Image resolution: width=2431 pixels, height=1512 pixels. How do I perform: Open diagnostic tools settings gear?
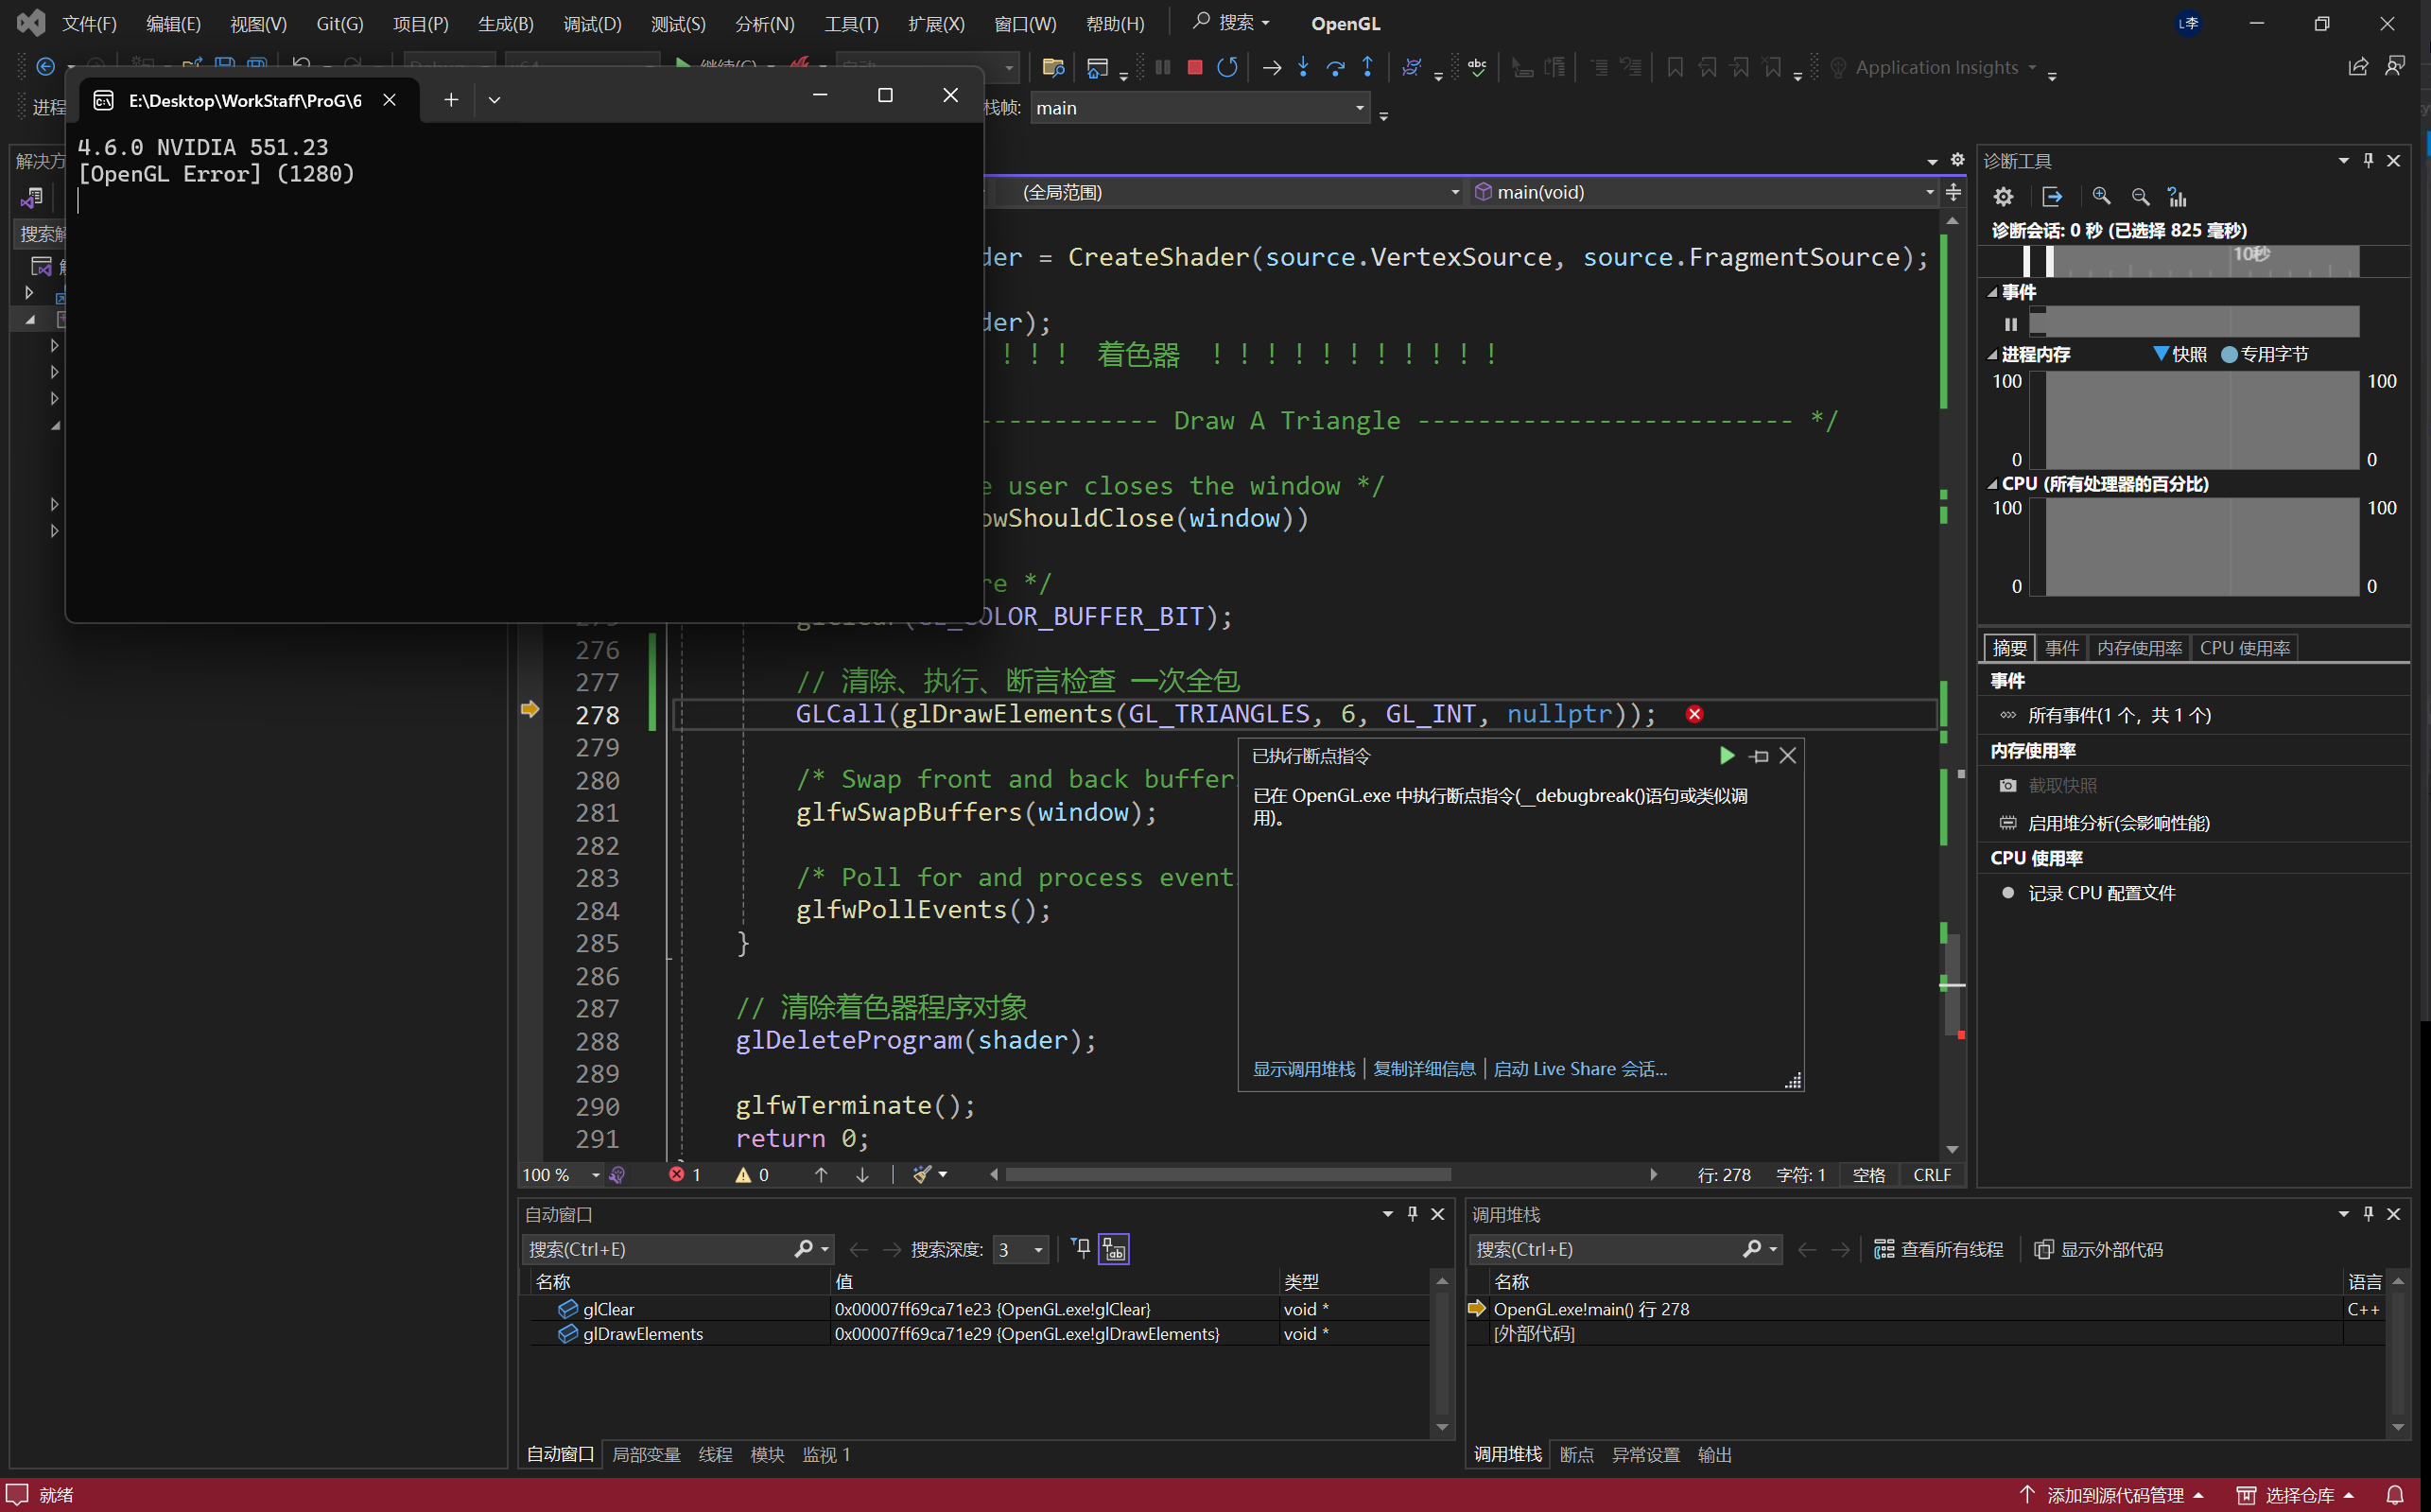pyautogui.click(x=2003, y=196)
